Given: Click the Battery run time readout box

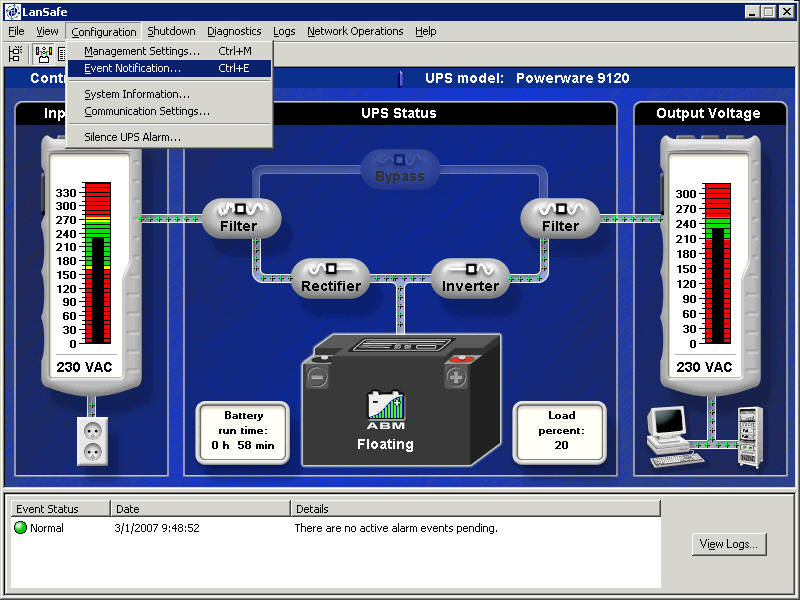Looking at the screenshot, I should coord(243,433).
